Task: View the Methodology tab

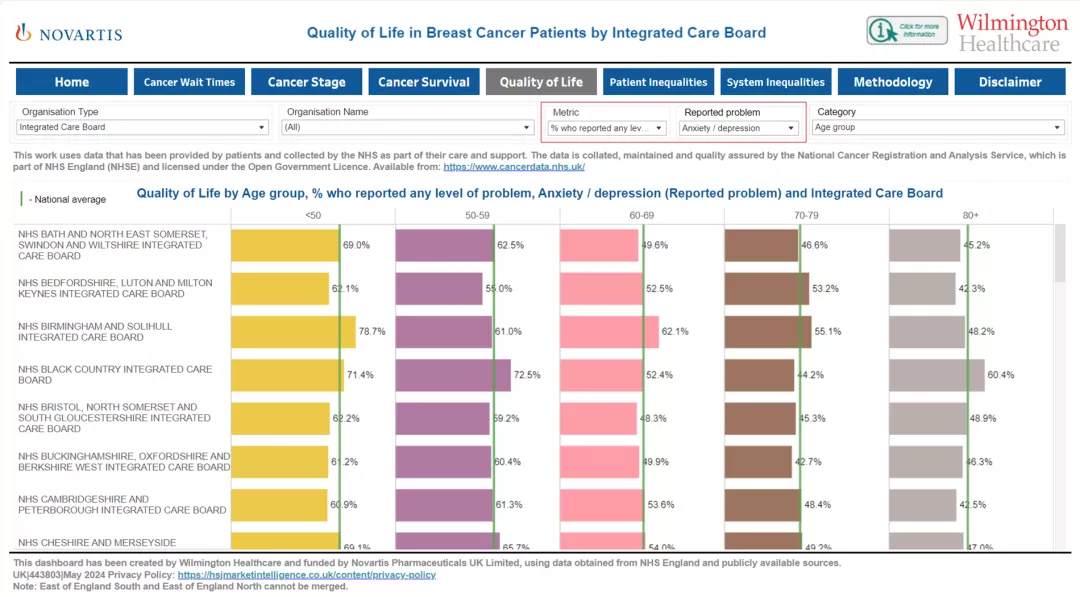Action: [x=892, y=81]
